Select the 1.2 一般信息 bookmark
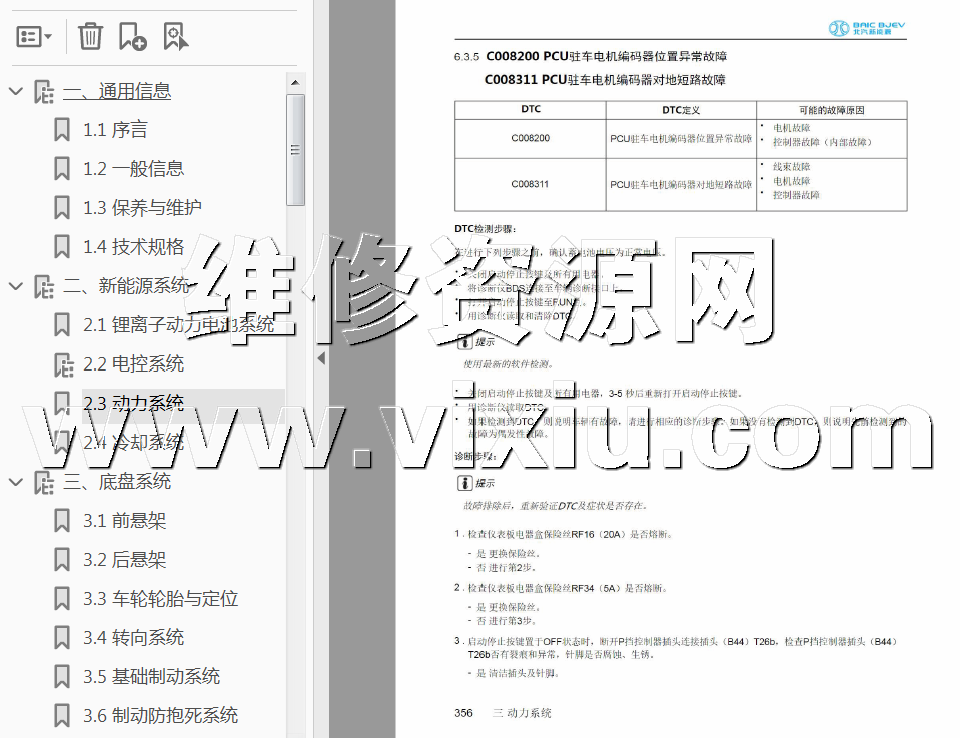 [133, 169]
